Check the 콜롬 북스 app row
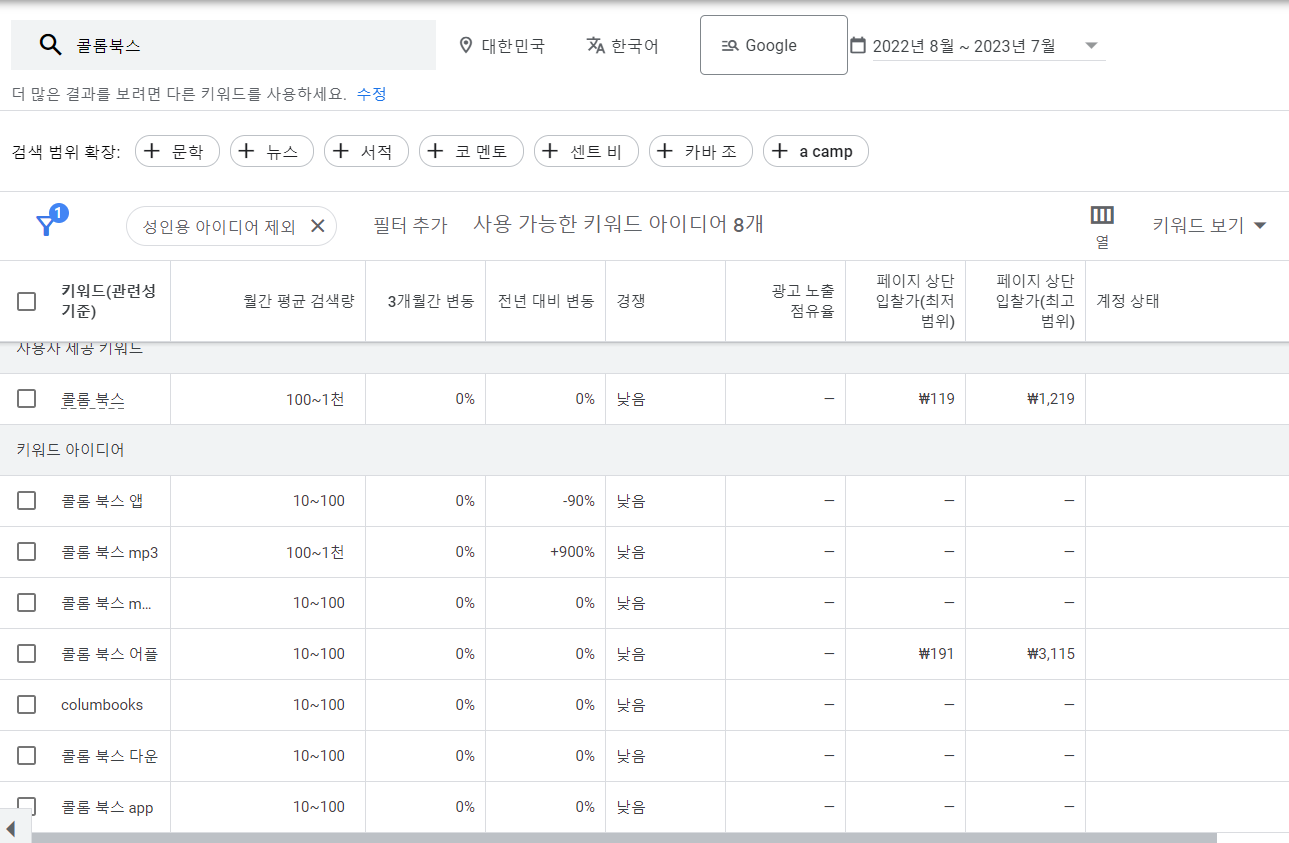This screenshot has height=843, width=1289. (x=27, y=806)
